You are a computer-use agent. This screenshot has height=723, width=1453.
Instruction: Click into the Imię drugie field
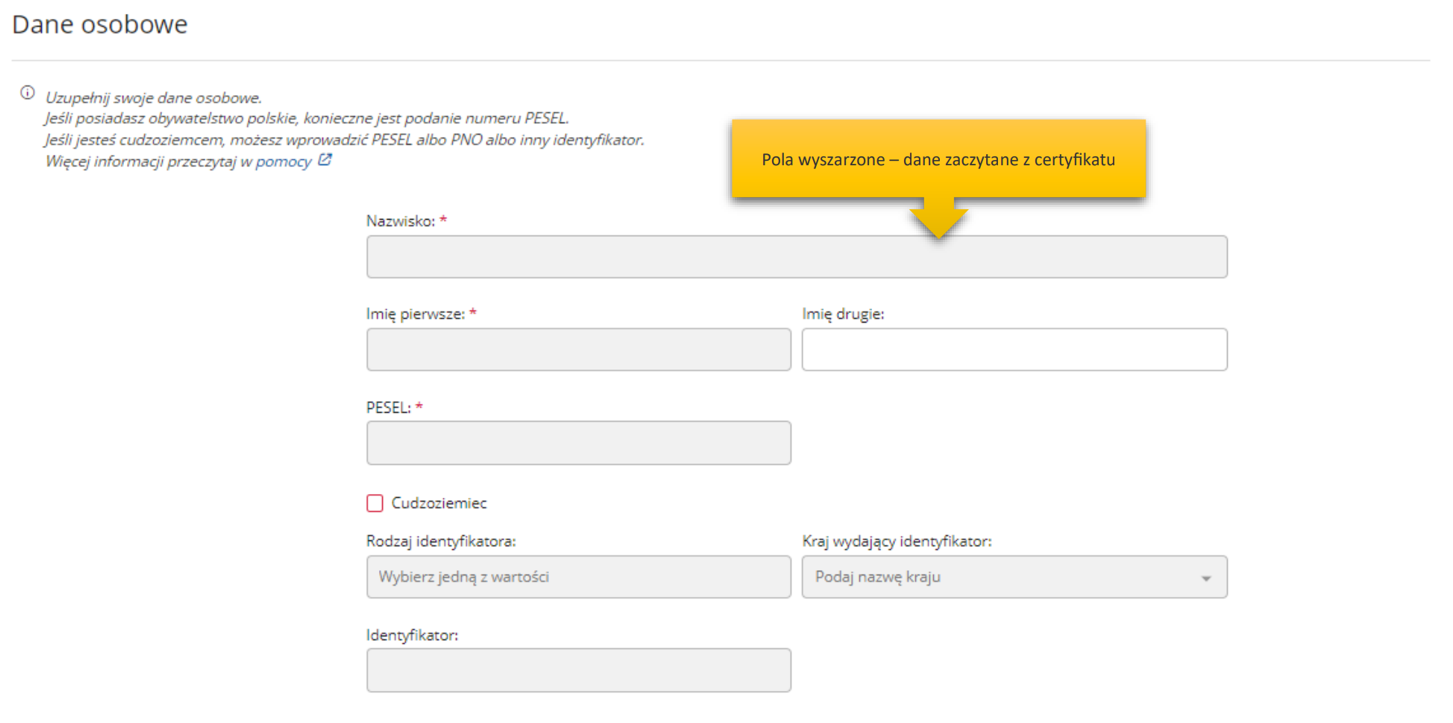(x=1014, y=349)
